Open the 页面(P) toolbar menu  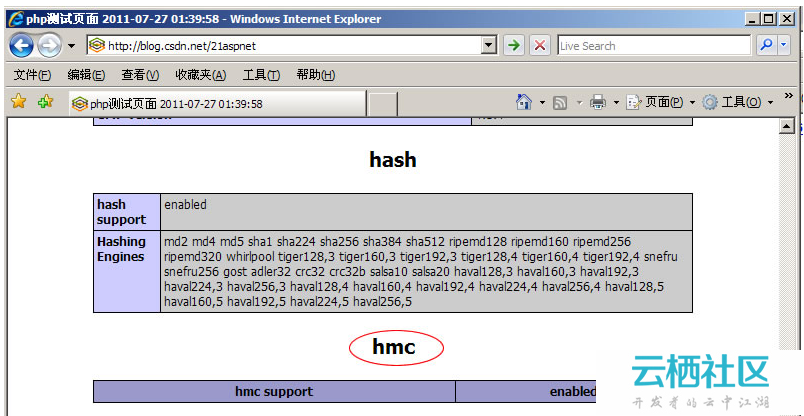[661, 102]
